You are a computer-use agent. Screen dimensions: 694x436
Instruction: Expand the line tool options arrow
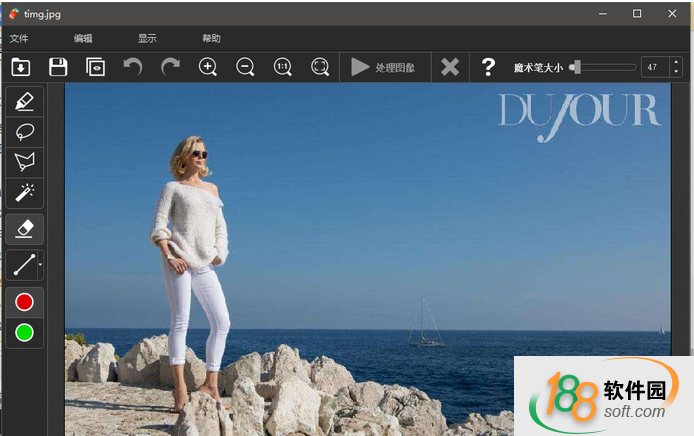pos(40,265)
